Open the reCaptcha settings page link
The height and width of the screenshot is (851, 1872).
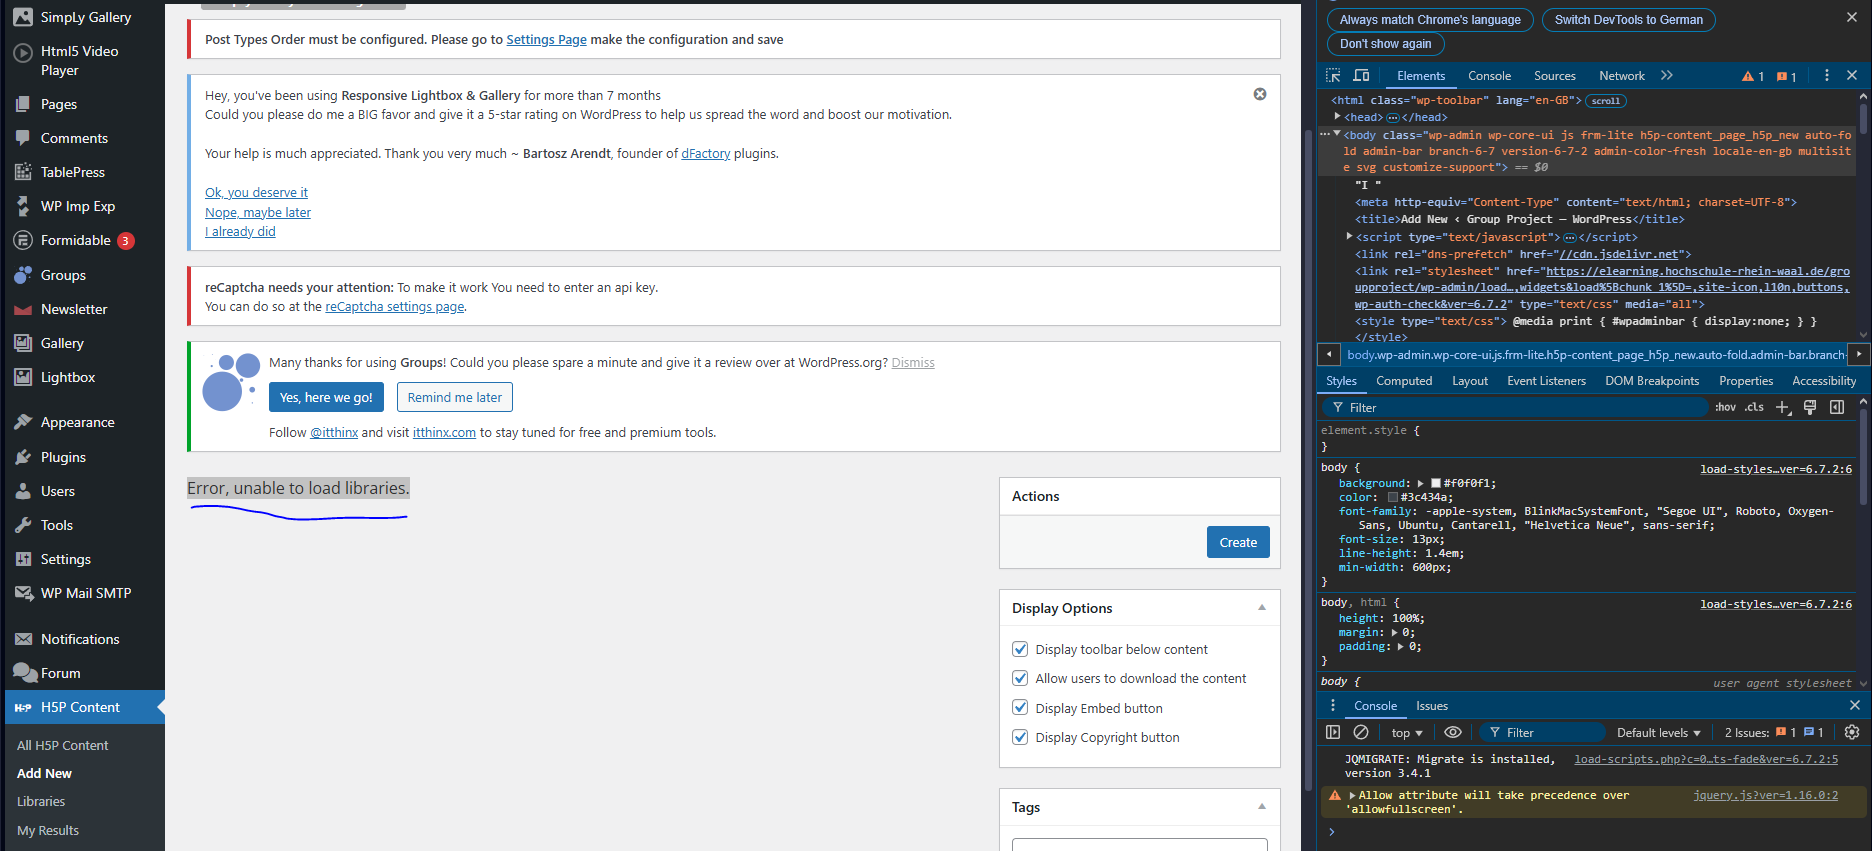tap(394, 307)
